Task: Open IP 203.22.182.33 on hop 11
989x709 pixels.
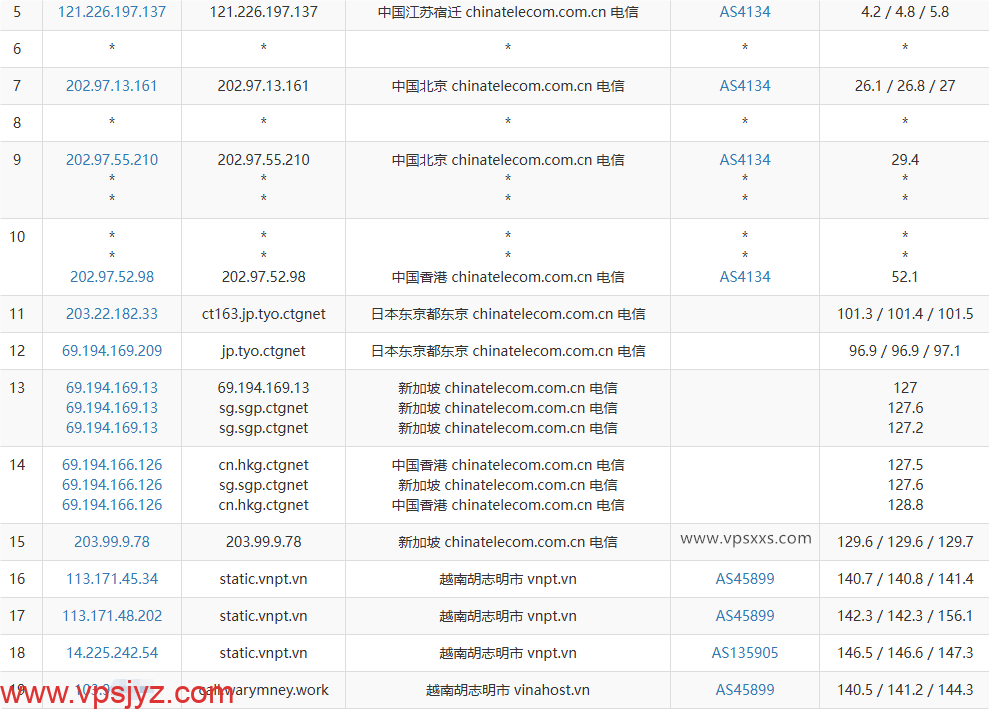Action: pyautogui.click(x=111, y=314)
